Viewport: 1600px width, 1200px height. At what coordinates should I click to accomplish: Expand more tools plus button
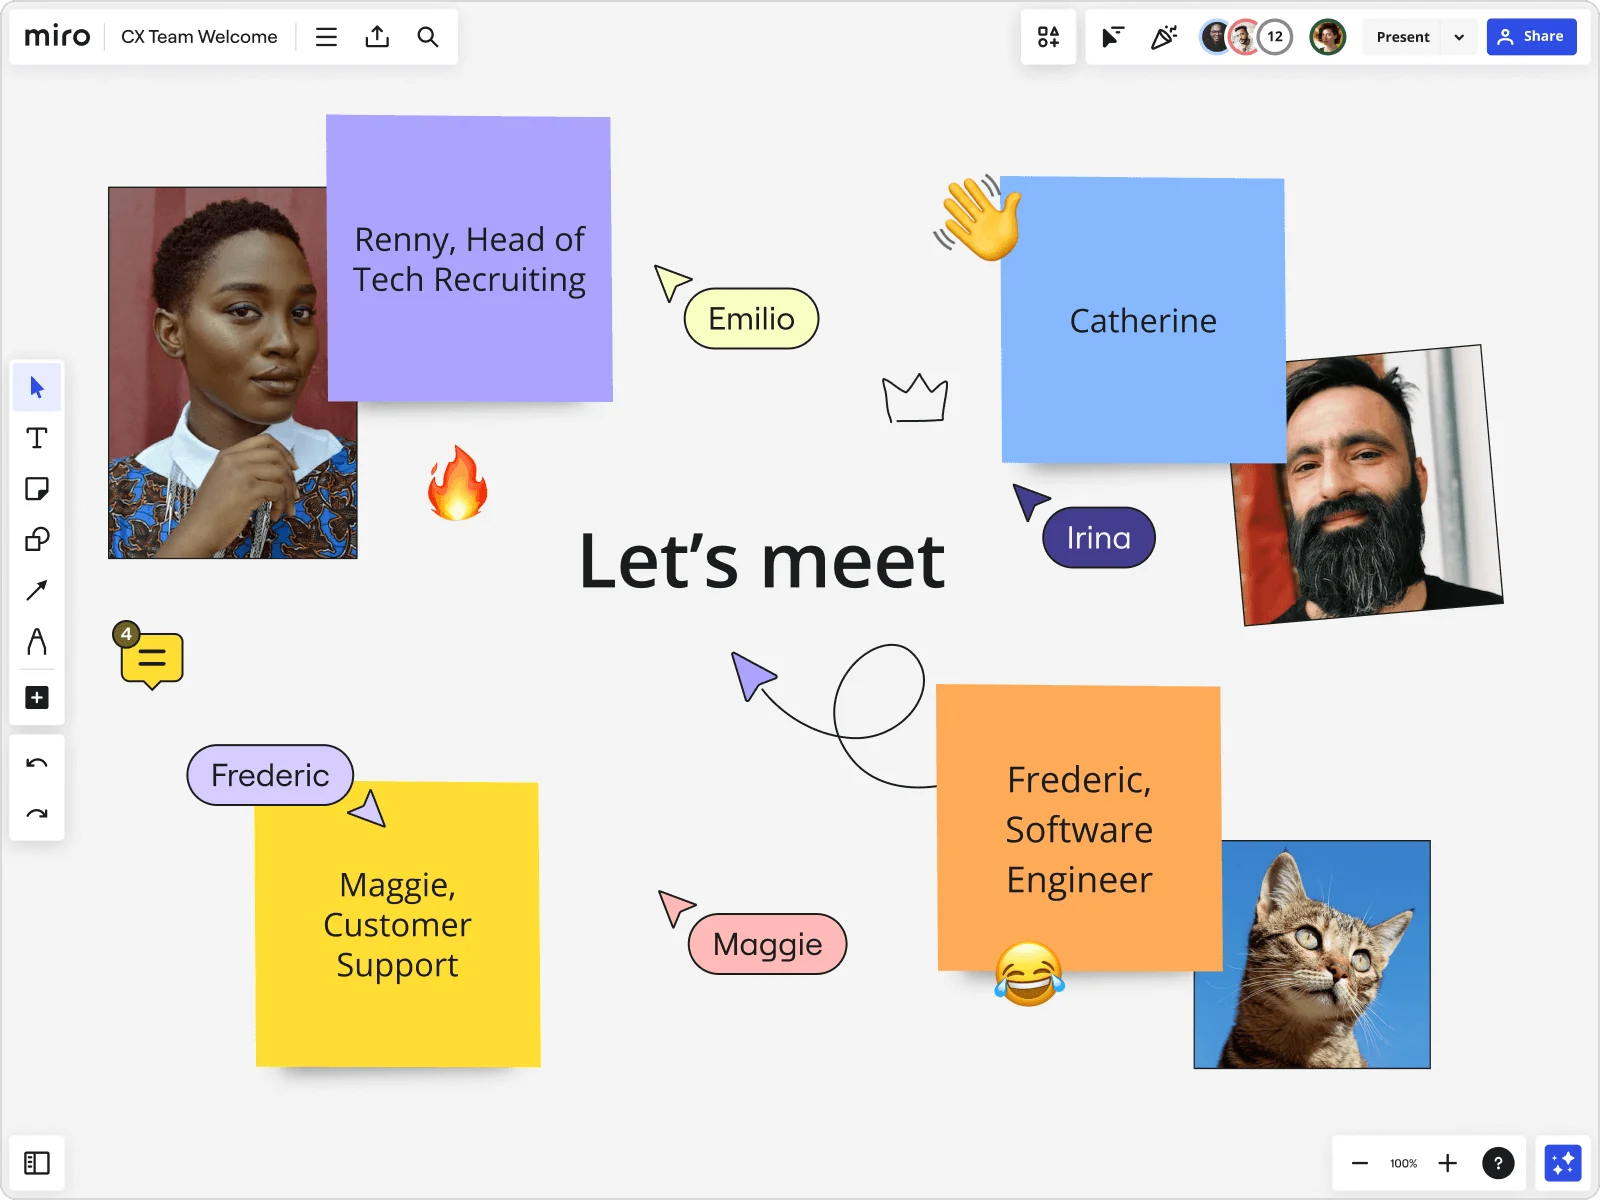(x=37, y=697)
